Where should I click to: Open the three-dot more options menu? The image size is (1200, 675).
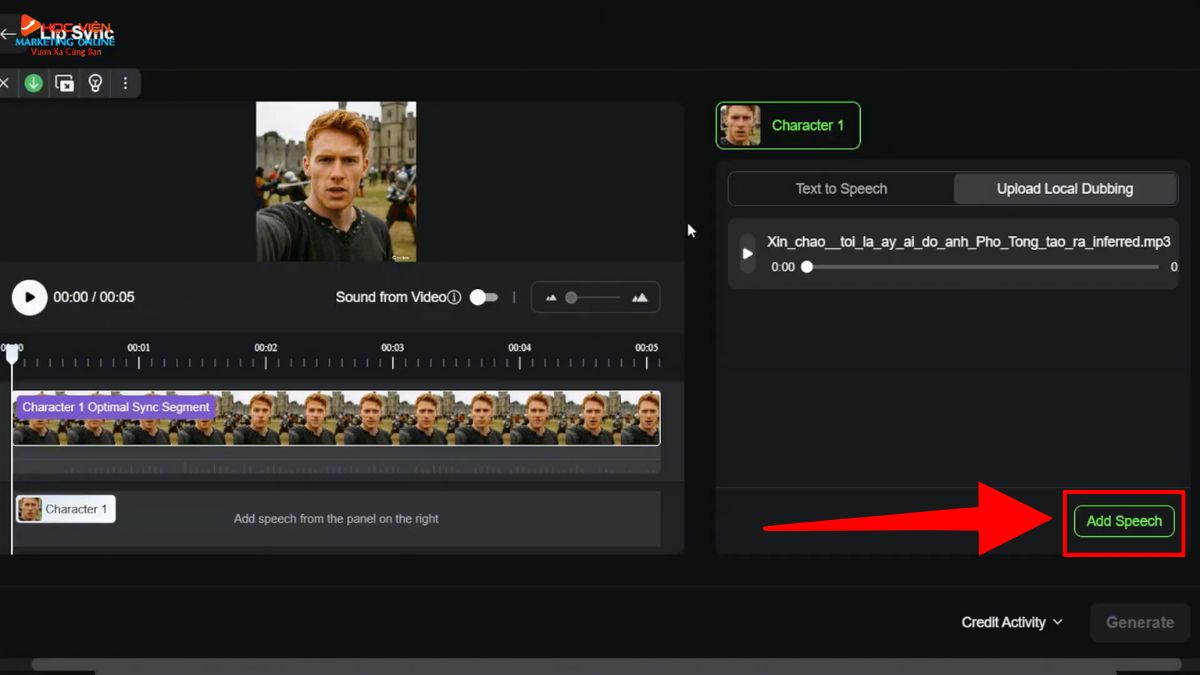(x=125, y=83)
